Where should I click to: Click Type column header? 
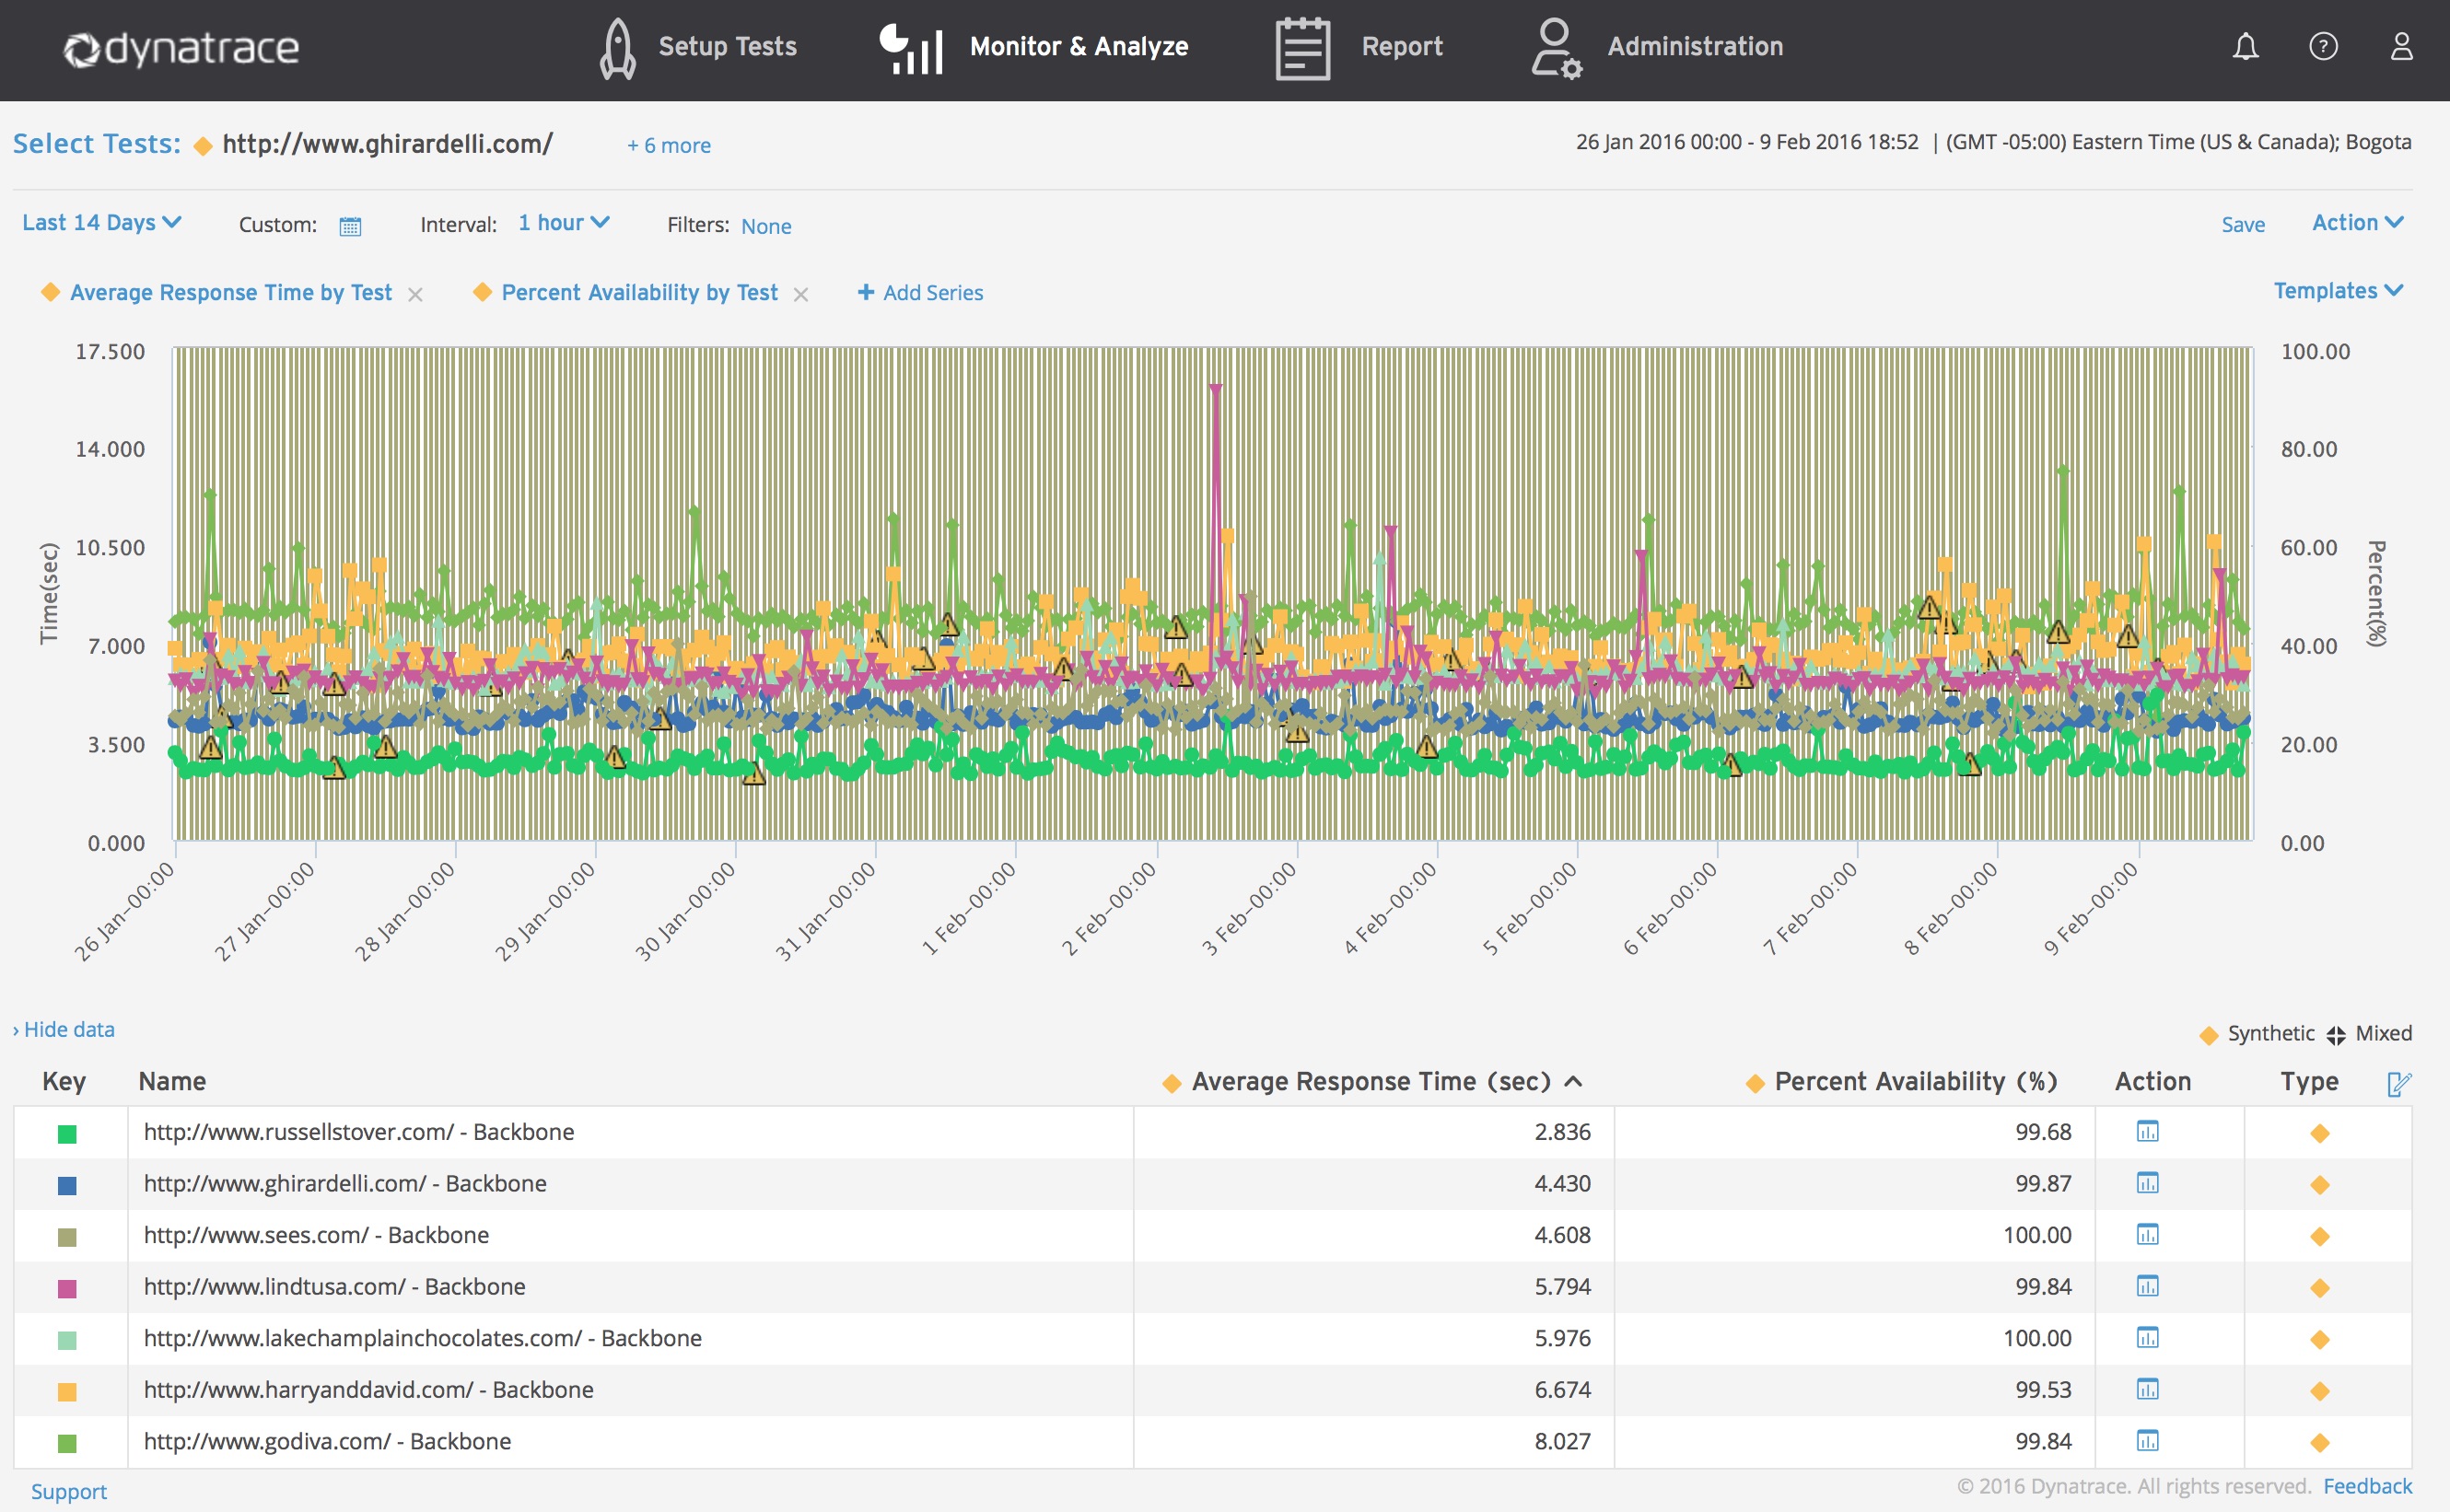[2309, 1082]
